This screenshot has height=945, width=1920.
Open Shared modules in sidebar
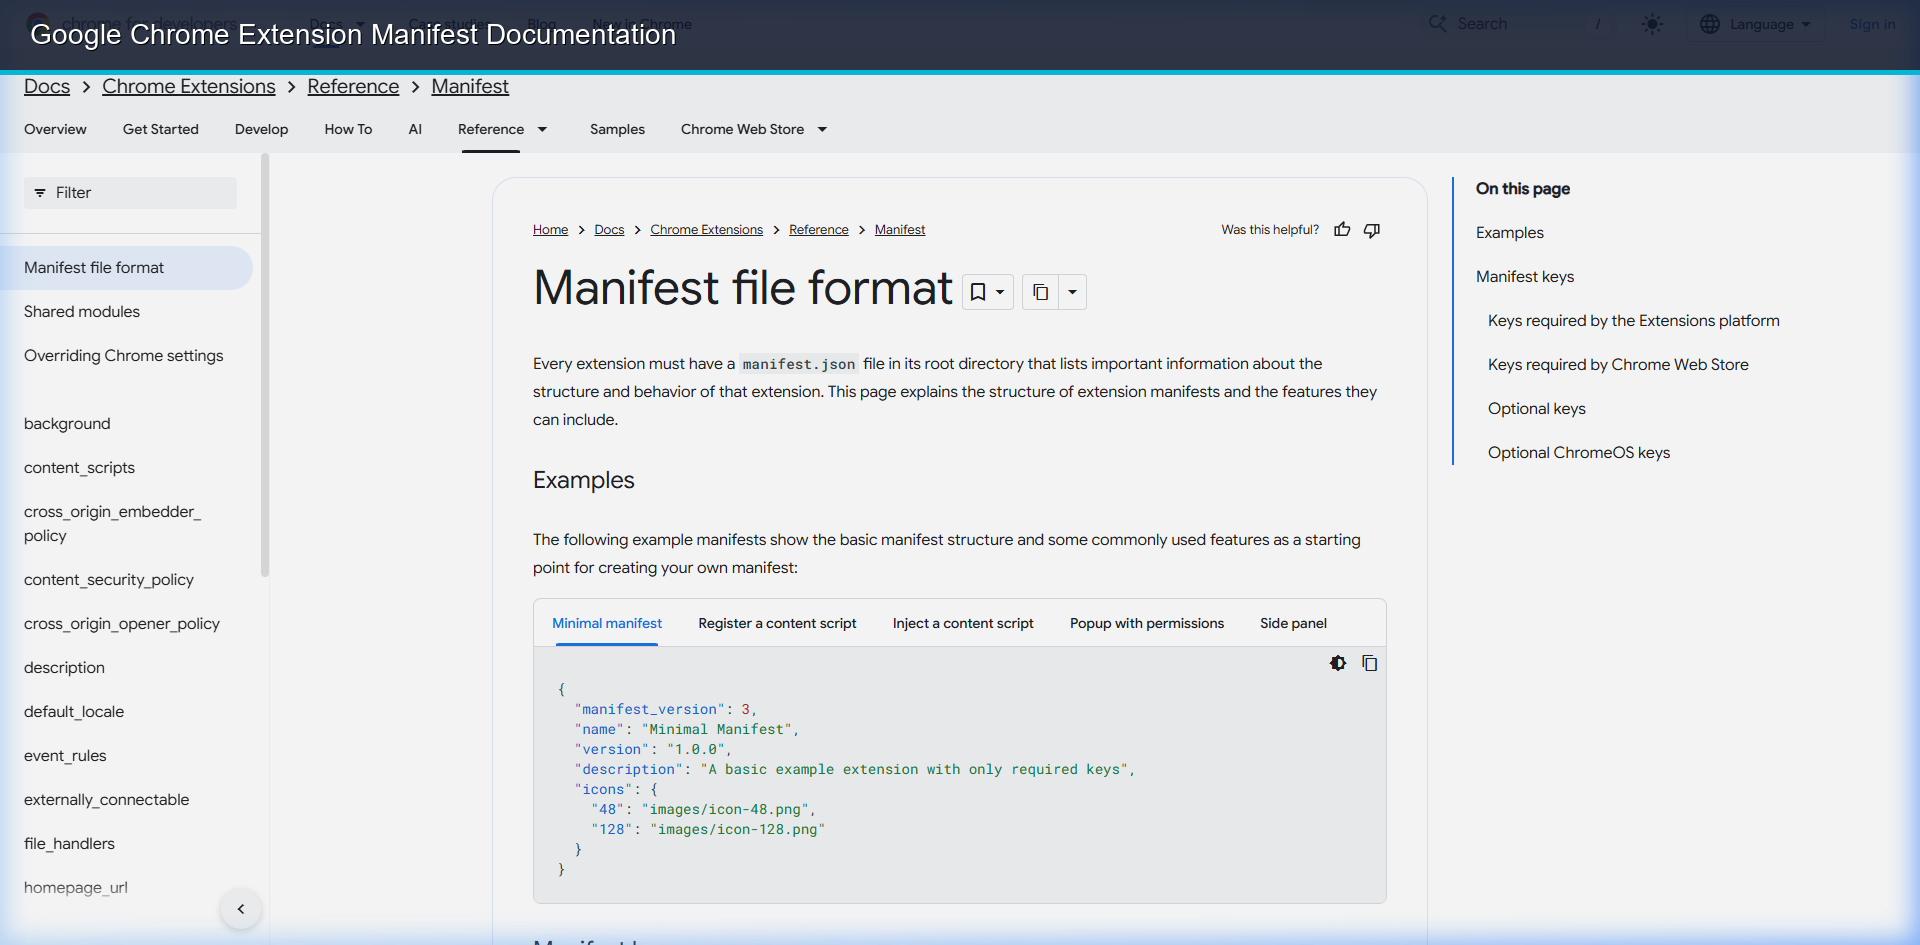tap(82, 312)
